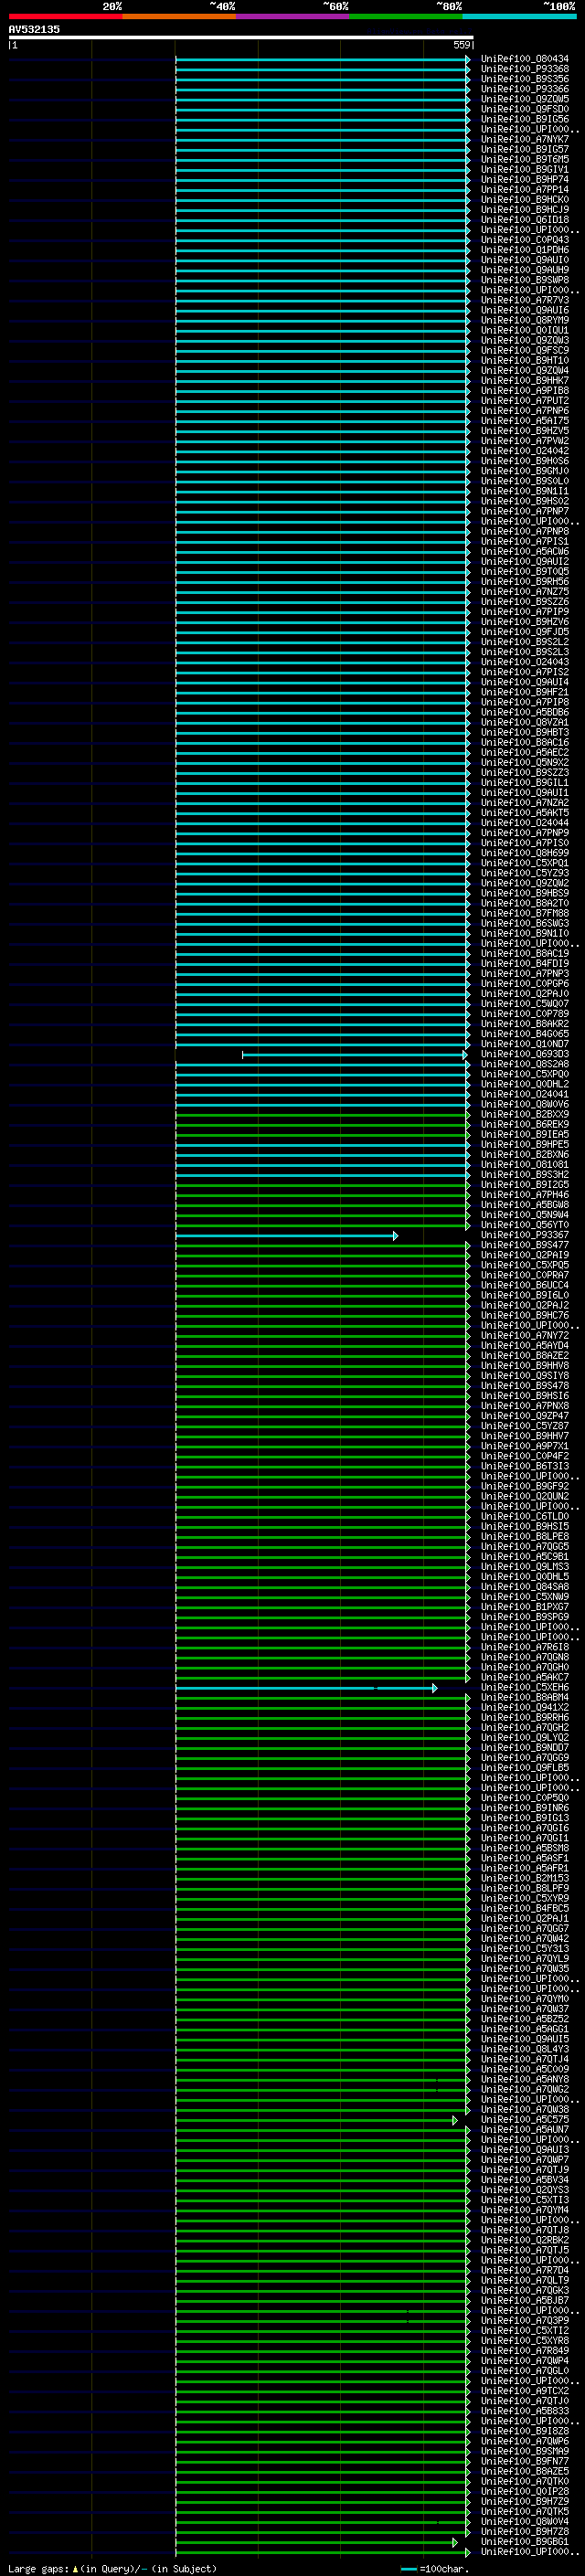Screen dimensions: 585x2576
Task: Click the purple 40–60% identity legend segment
Action: pyautogui.click(x=293, y=16)
